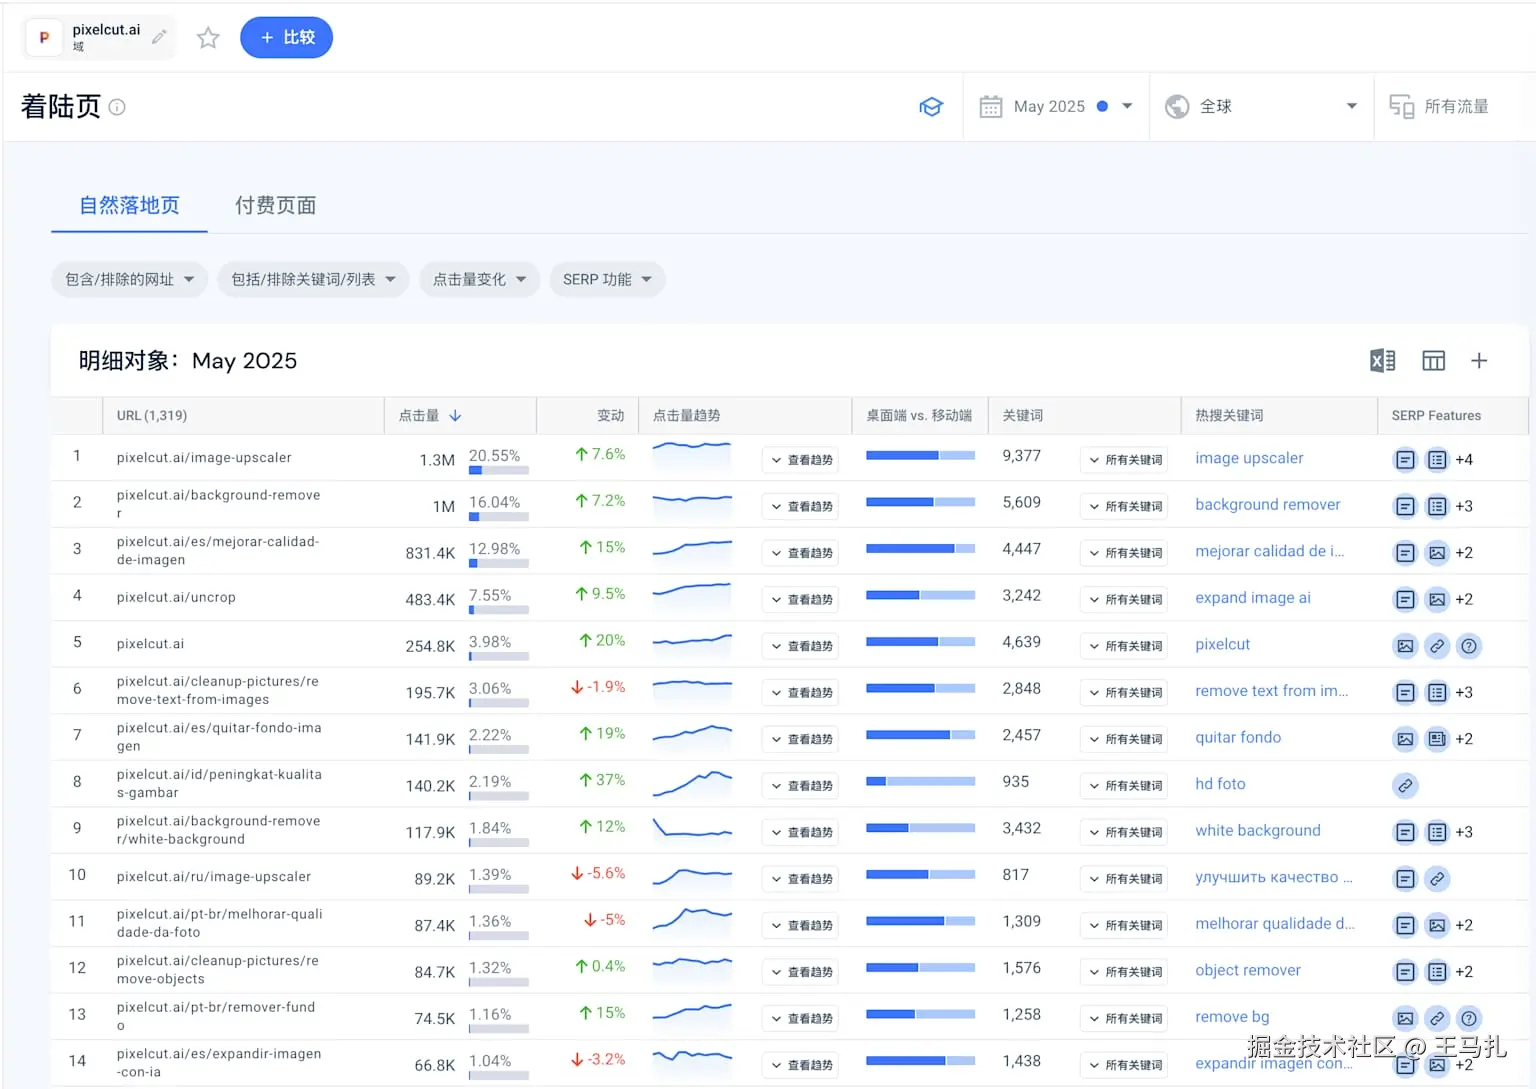
Task: Open the 包括/排除关键词/列表 filter dropdown
Action: pos(313,279)
